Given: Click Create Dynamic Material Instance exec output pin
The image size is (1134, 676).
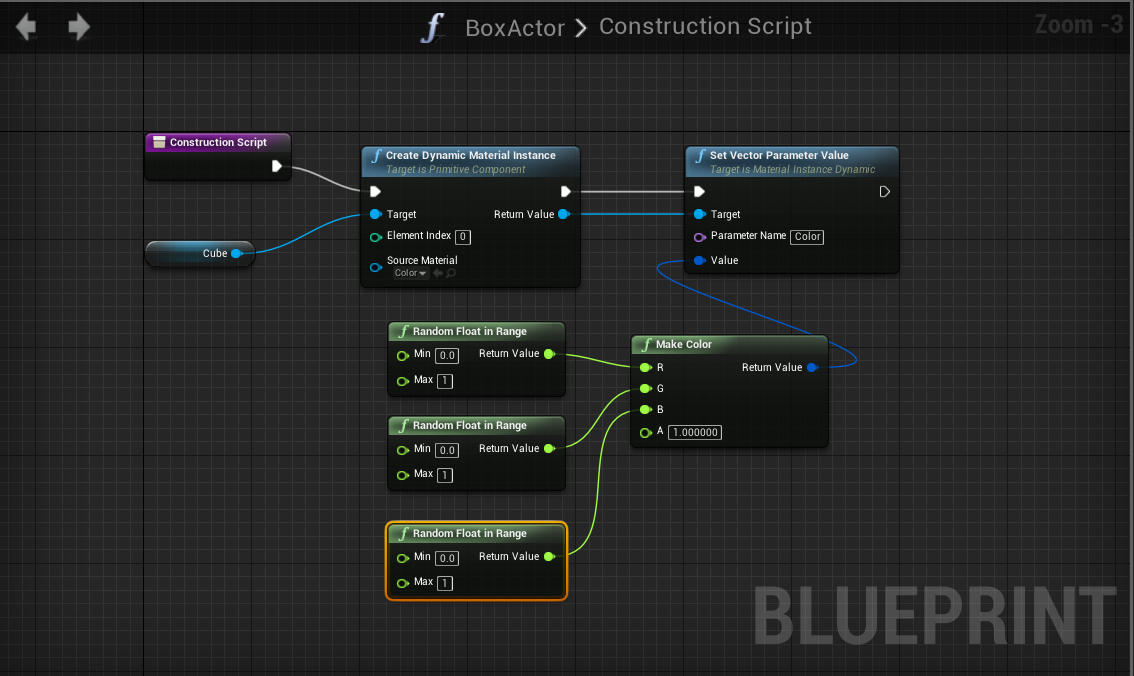Looking at the screenshot, I should (x=566, y=192).
